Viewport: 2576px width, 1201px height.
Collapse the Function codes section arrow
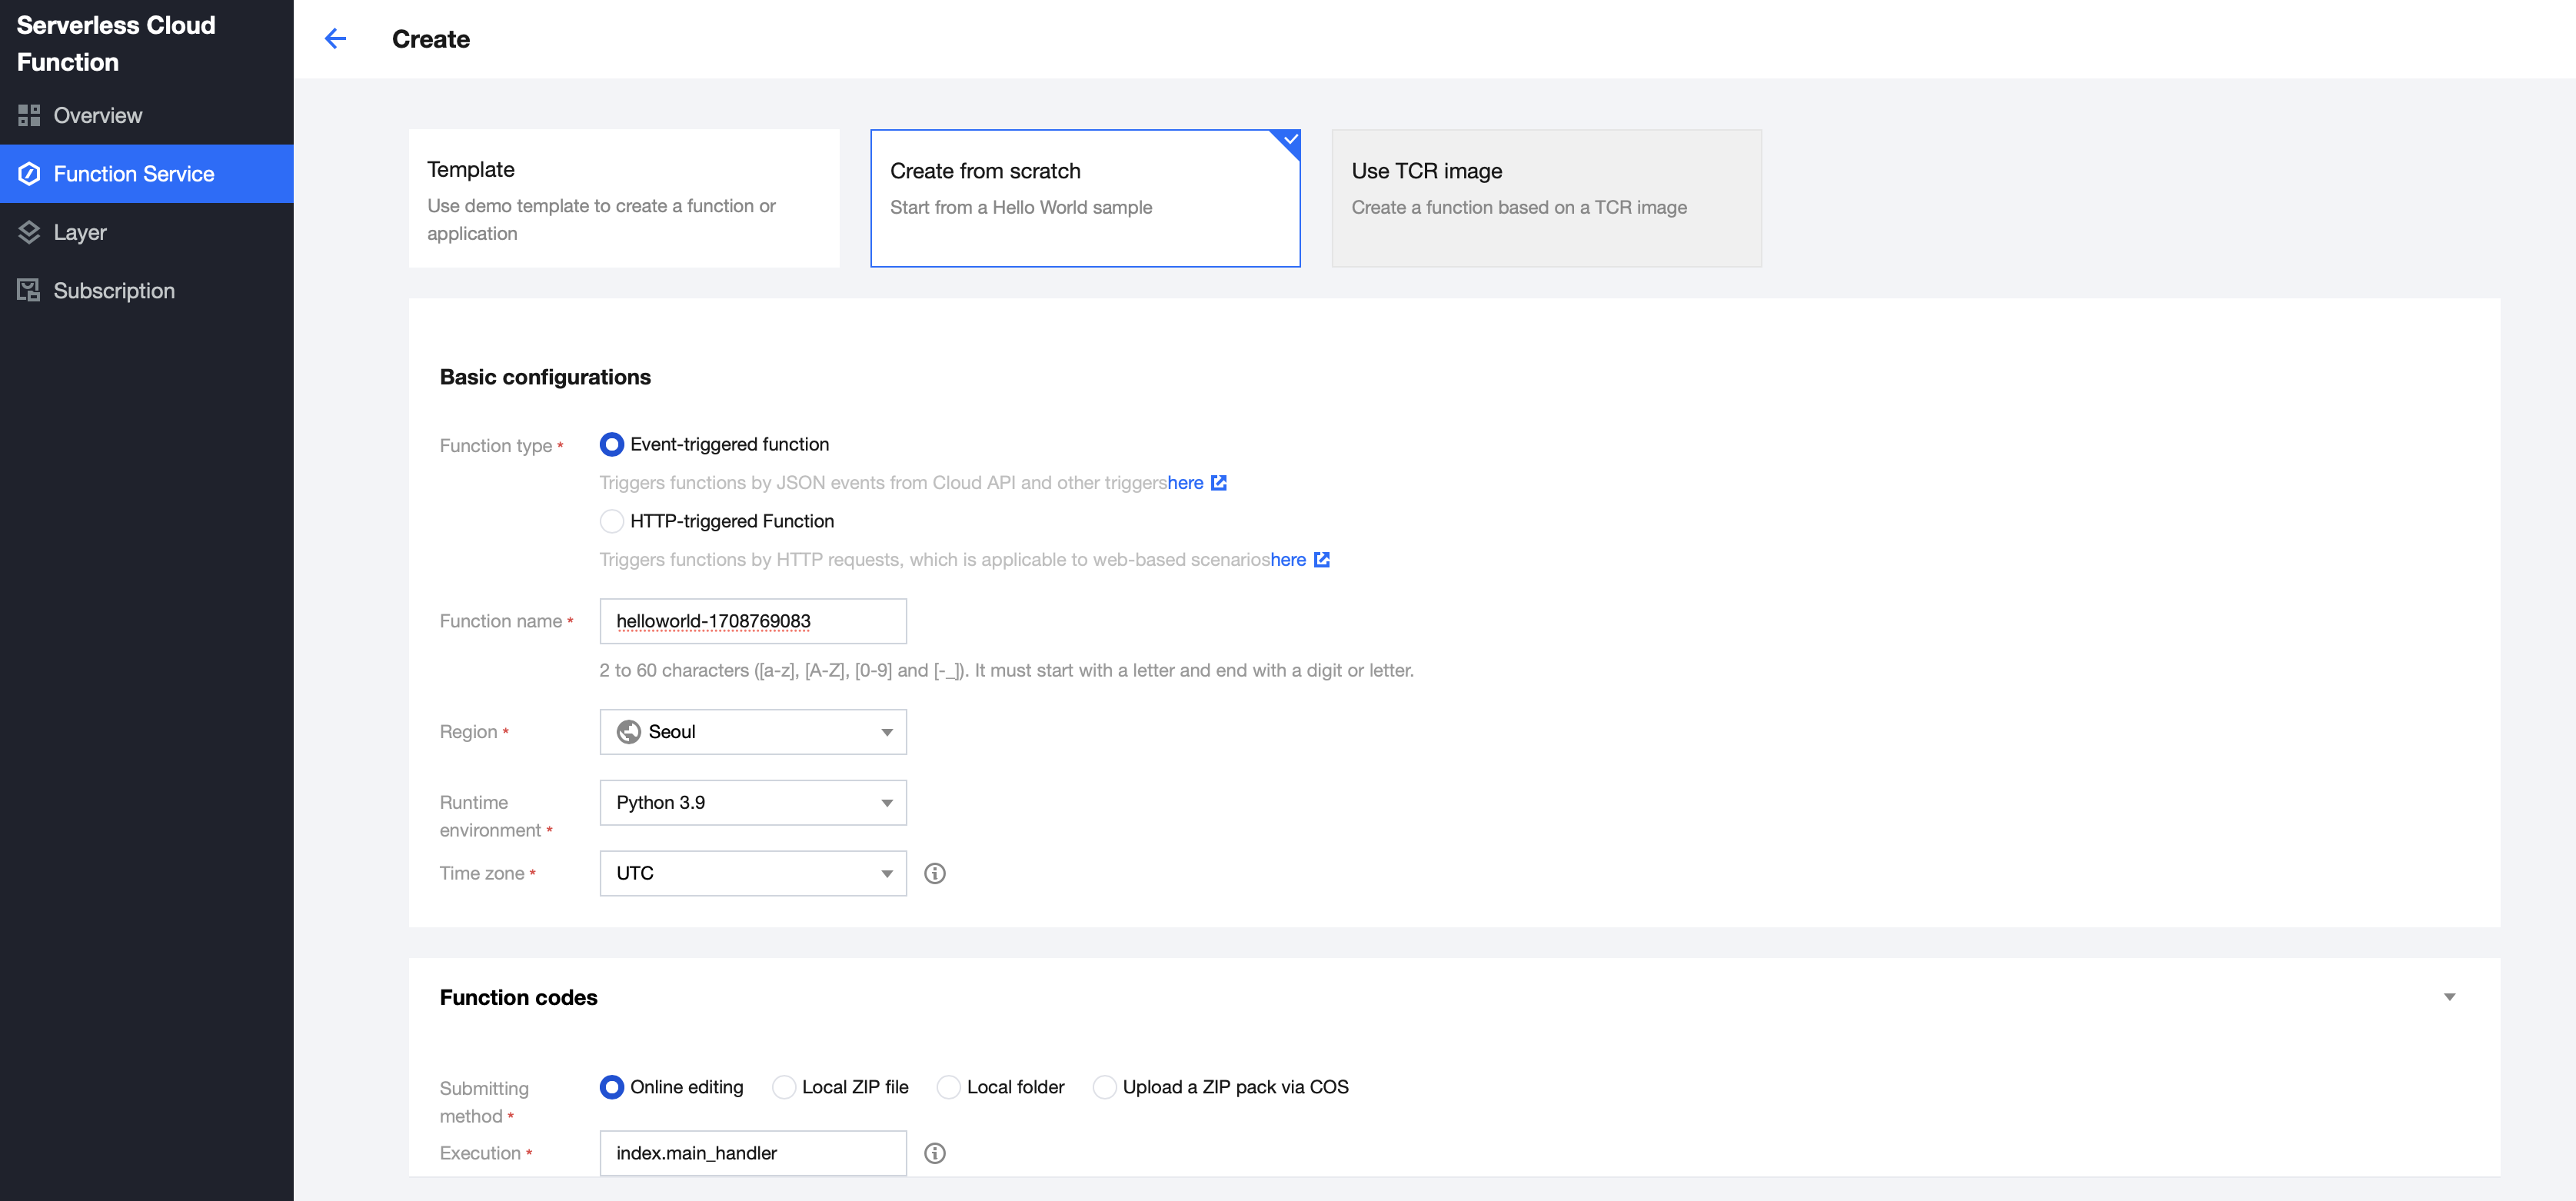[x=2449, y=997]
